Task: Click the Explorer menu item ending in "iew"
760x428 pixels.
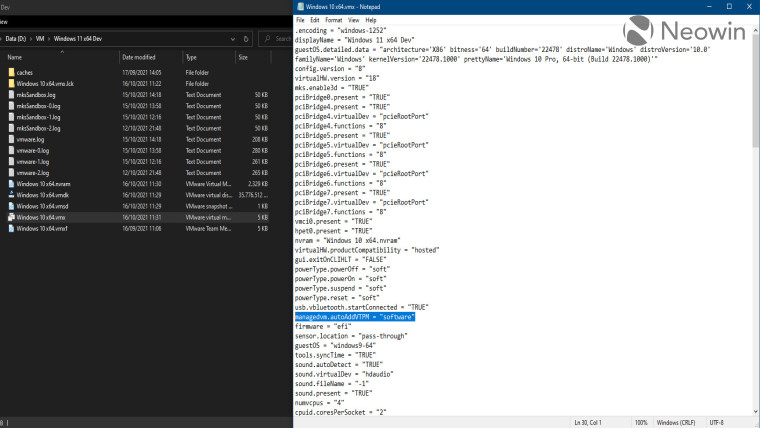Action: pyautogui.click(x=3, y=22)
